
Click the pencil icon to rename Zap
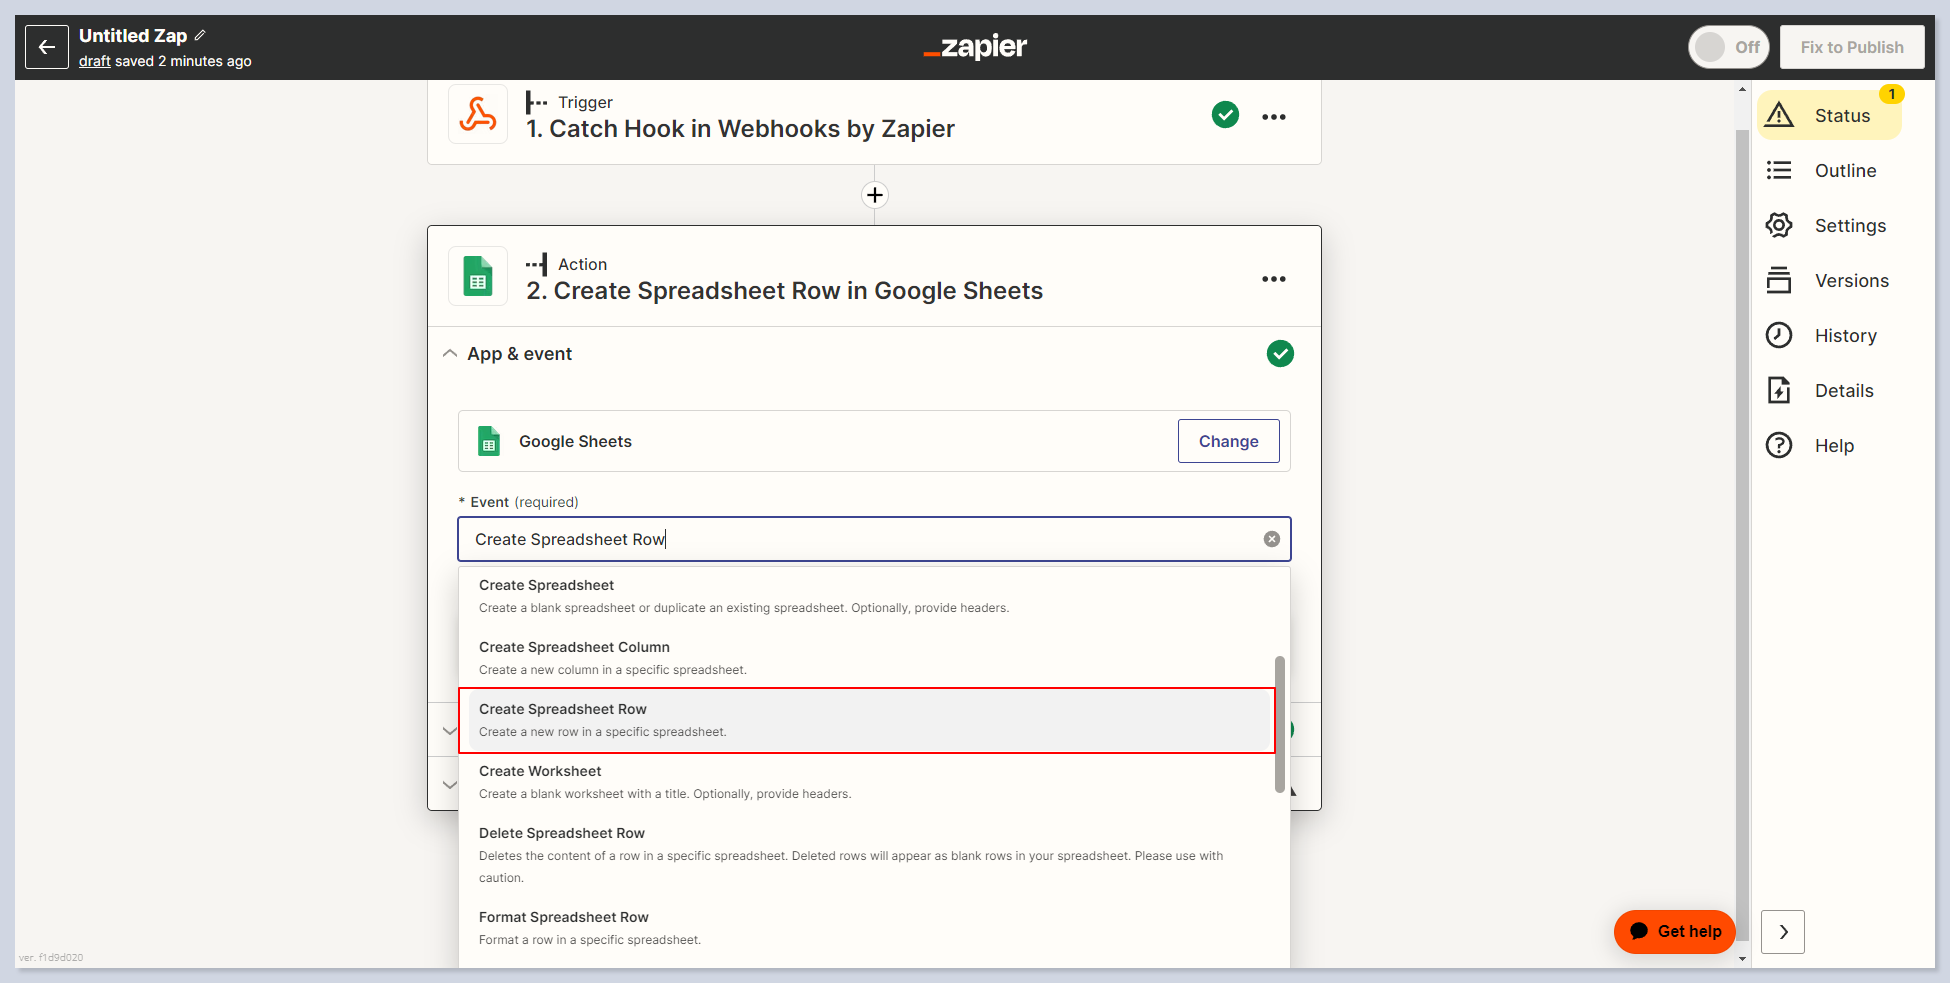coord(200,35)
